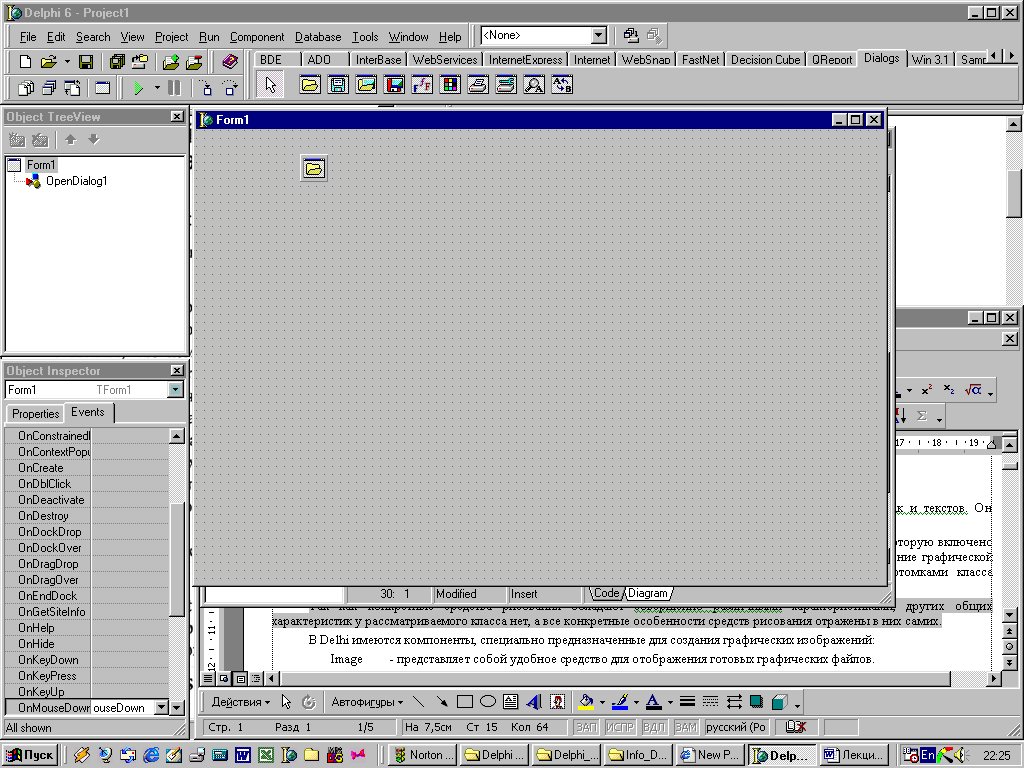
Task: Click the Save All icon
Action: tap(117, 62)
